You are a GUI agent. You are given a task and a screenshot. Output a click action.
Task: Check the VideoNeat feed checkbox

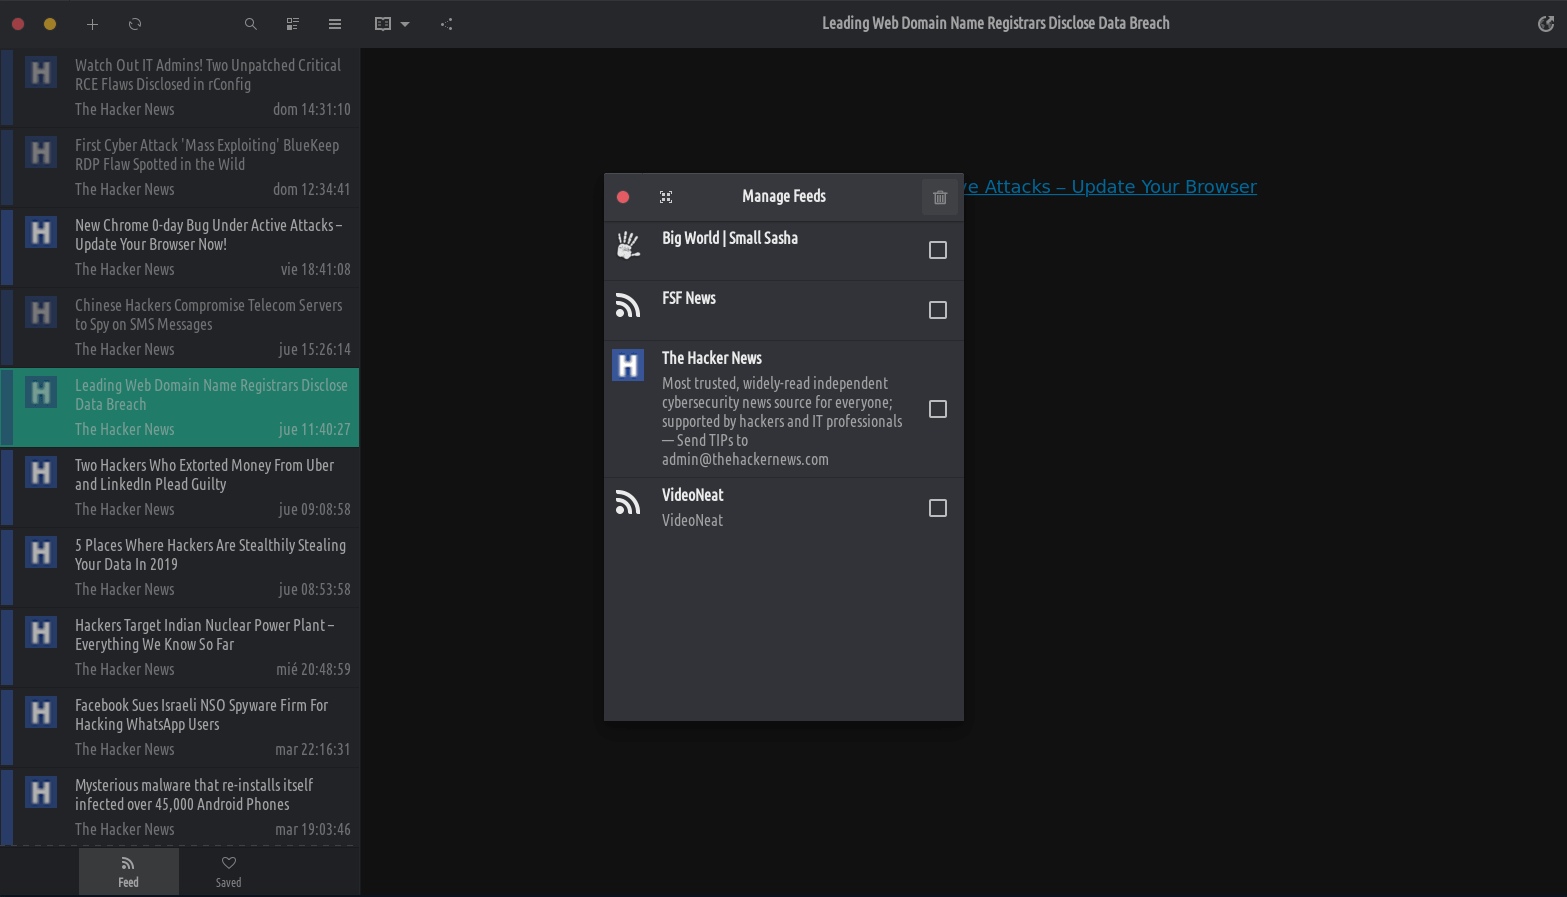click(x=938, y=508)
